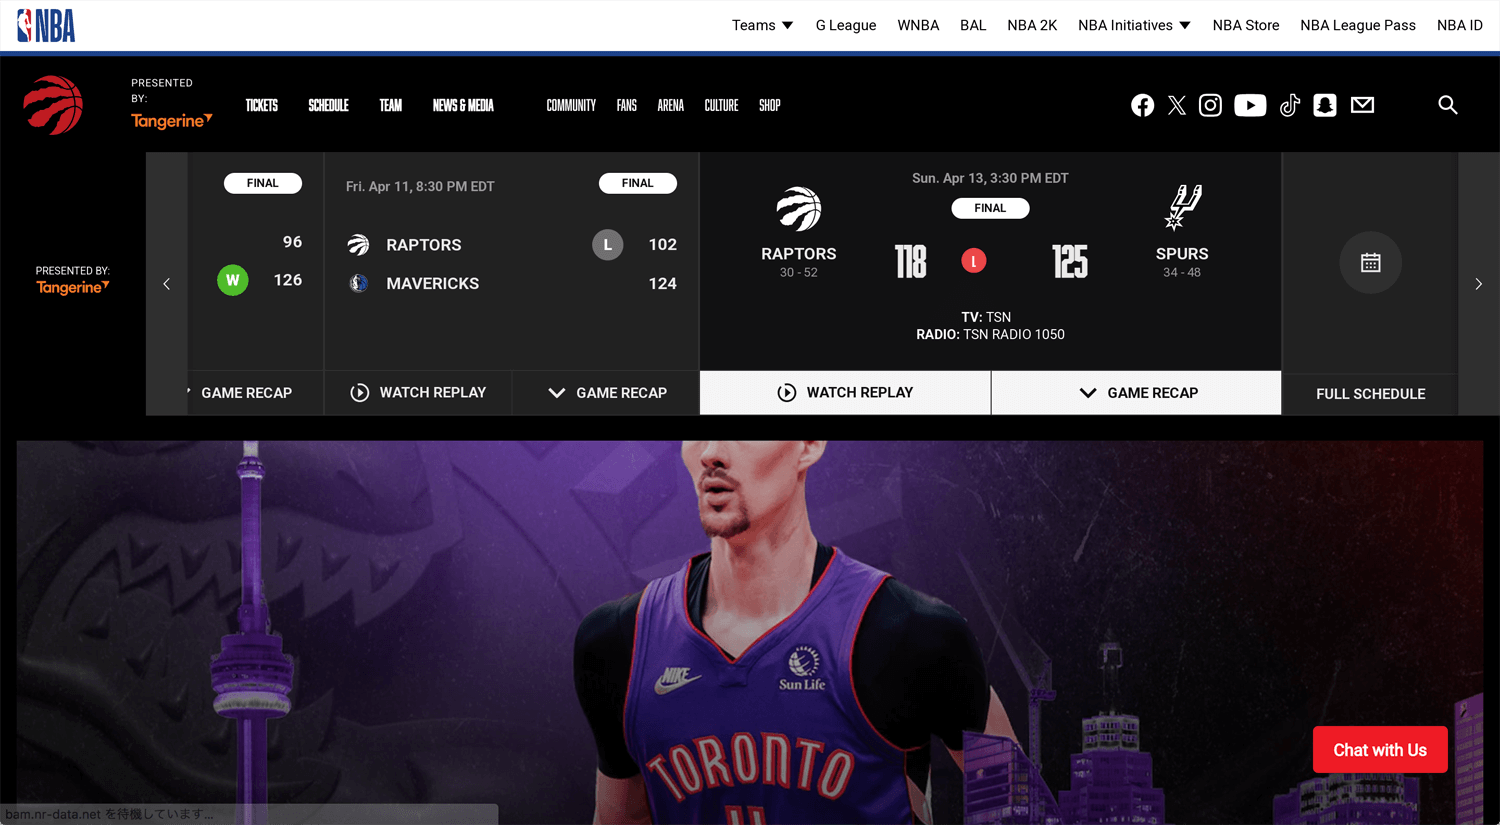Expand Game Recap for Raptors vs Spurs

pos(1137,393)
